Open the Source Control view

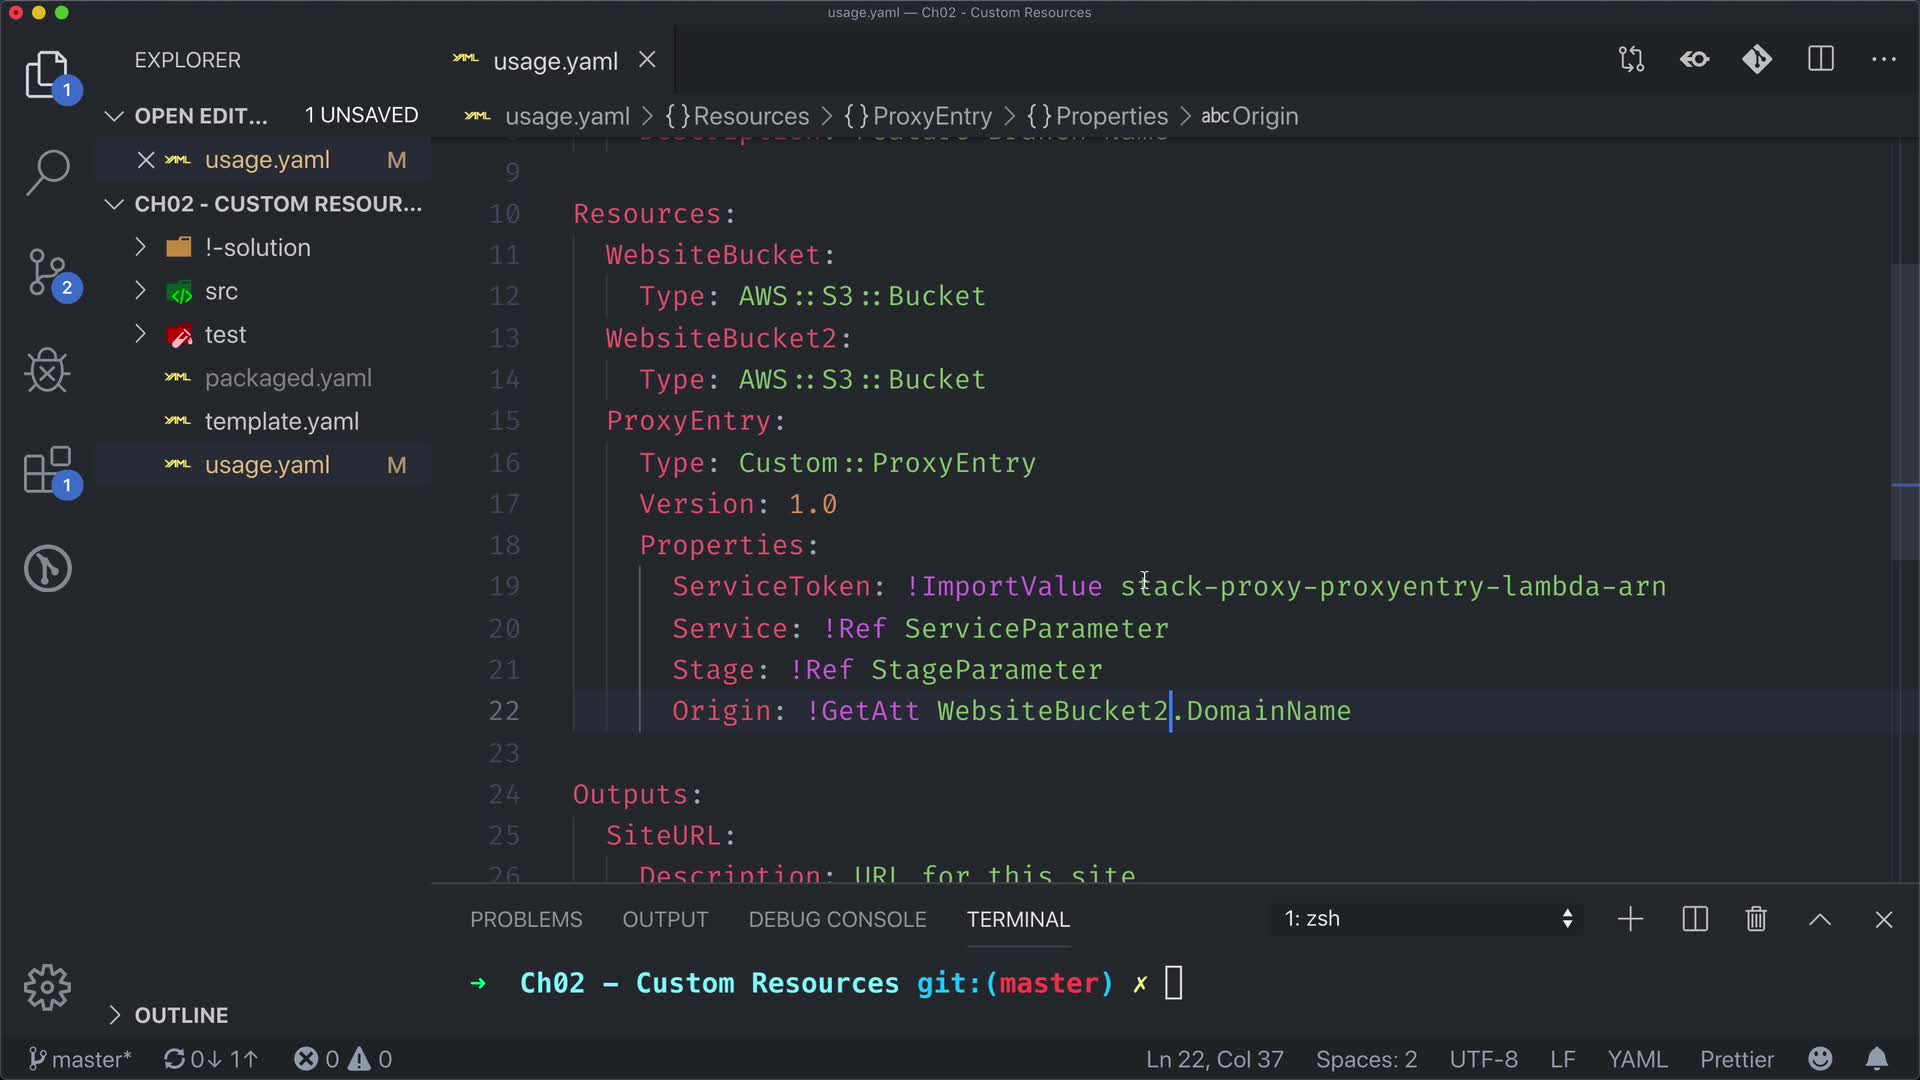point(47,272)
